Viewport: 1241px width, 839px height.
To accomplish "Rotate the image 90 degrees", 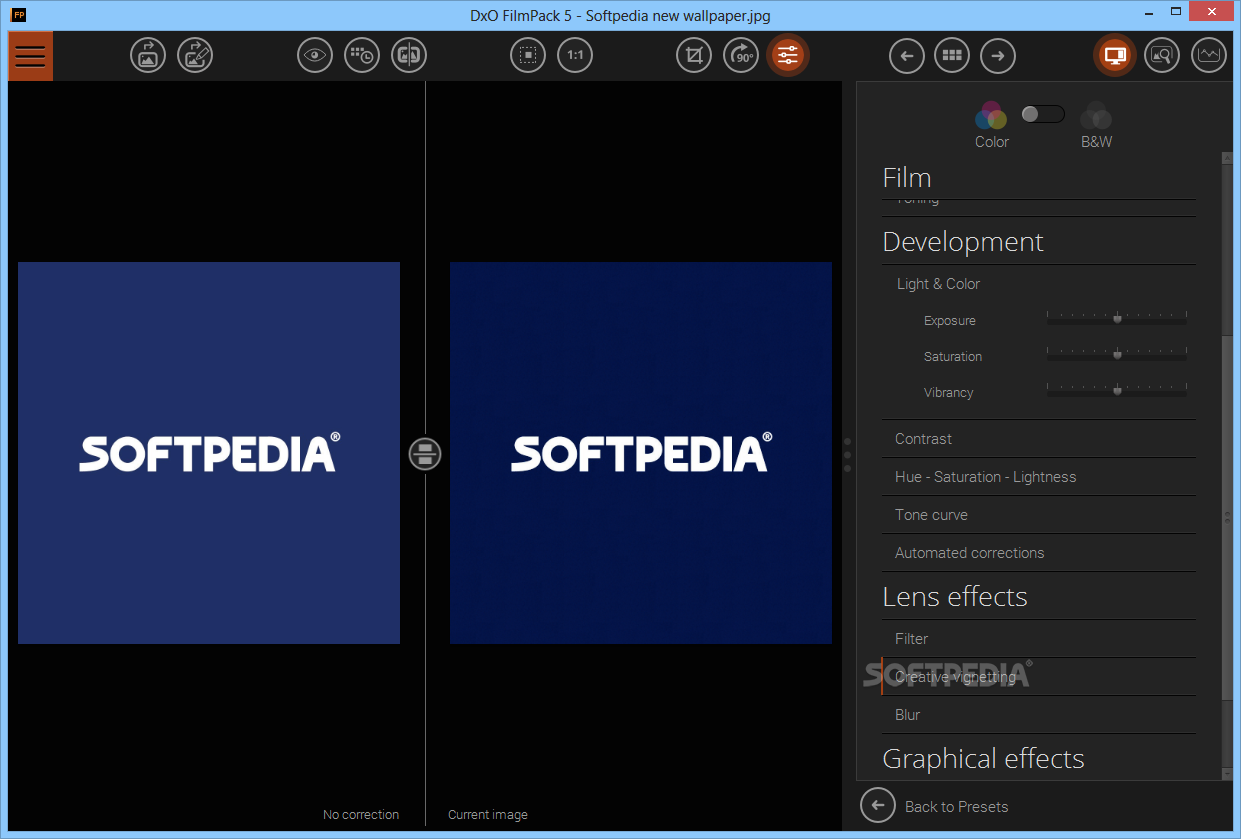I will (741, 55).
